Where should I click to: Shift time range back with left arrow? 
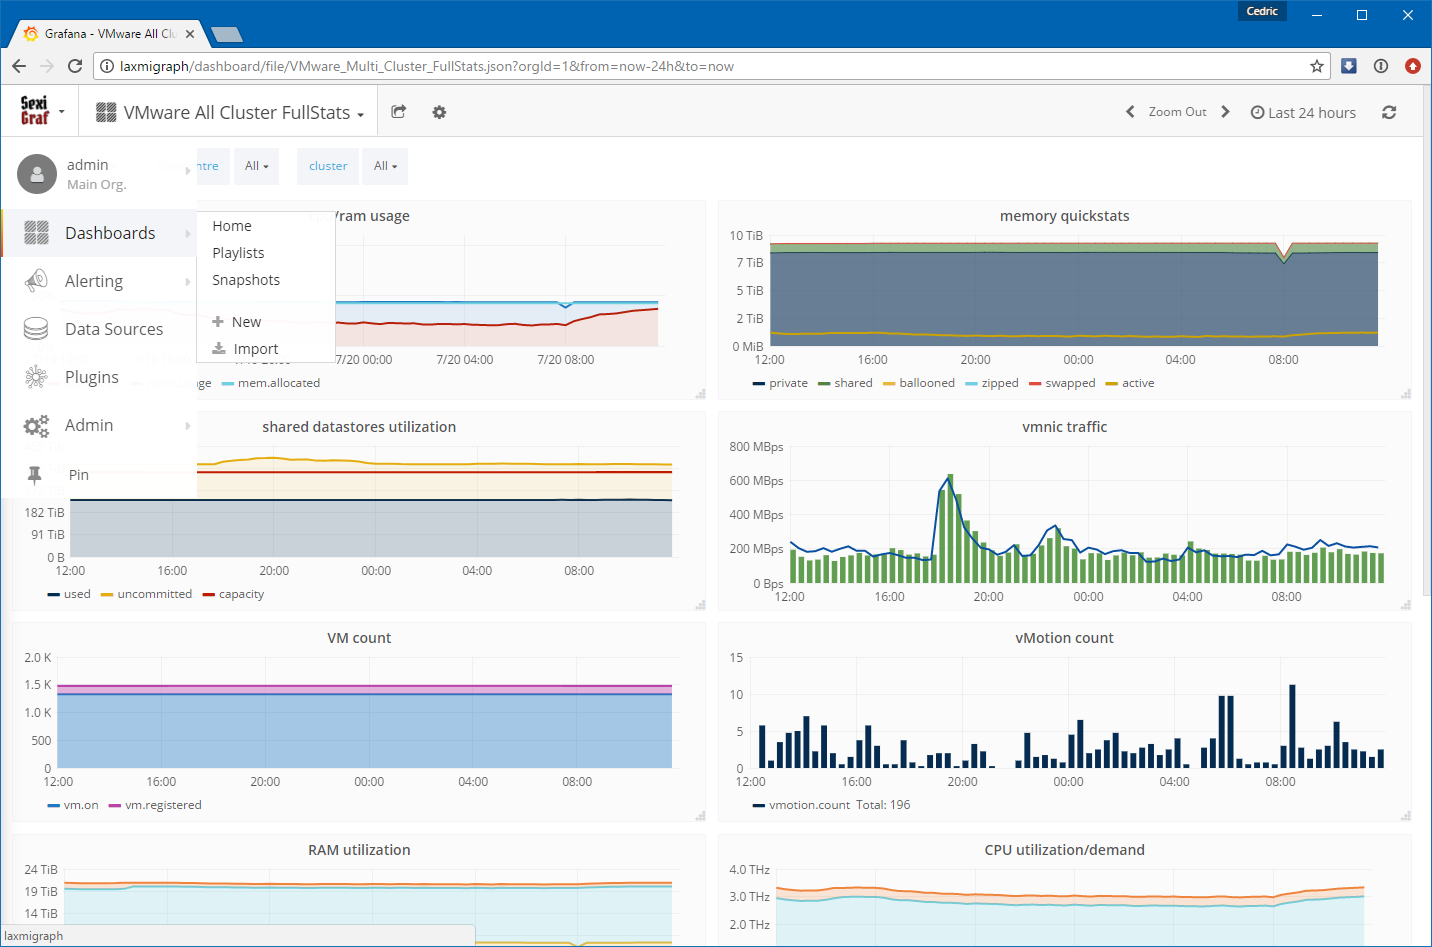point(1130,112)
